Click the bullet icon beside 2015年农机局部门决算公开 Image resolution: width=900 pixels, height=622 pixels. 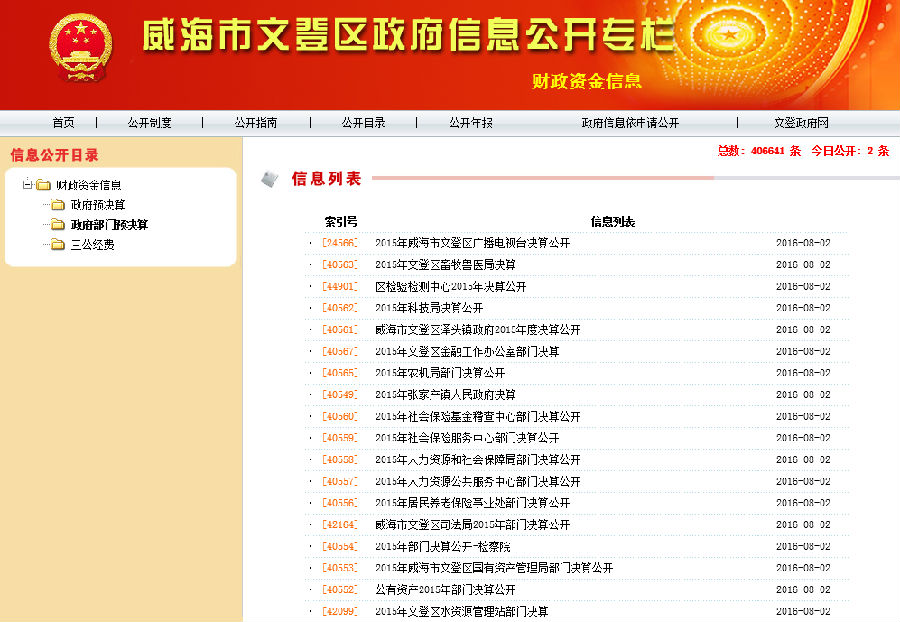[x=310, y=373]
